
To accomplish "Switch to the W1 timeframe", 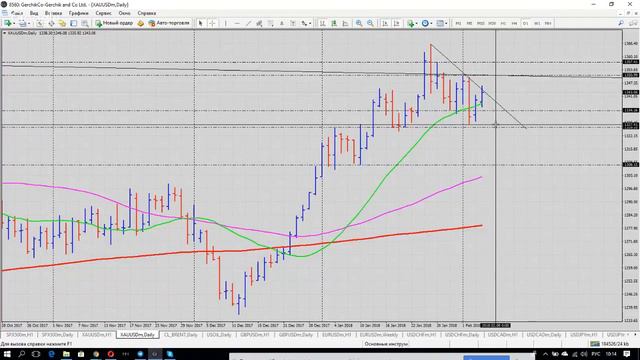I will coord(537,23).
